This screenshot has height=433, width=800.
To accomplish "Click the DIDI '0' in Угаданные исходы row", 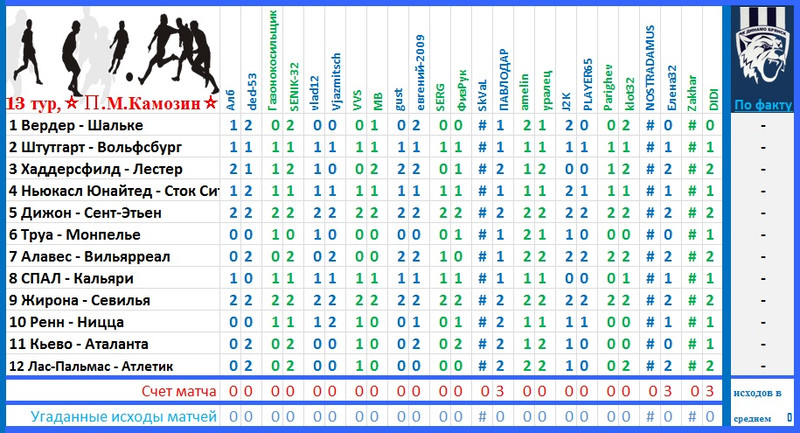I will (710, 417).
